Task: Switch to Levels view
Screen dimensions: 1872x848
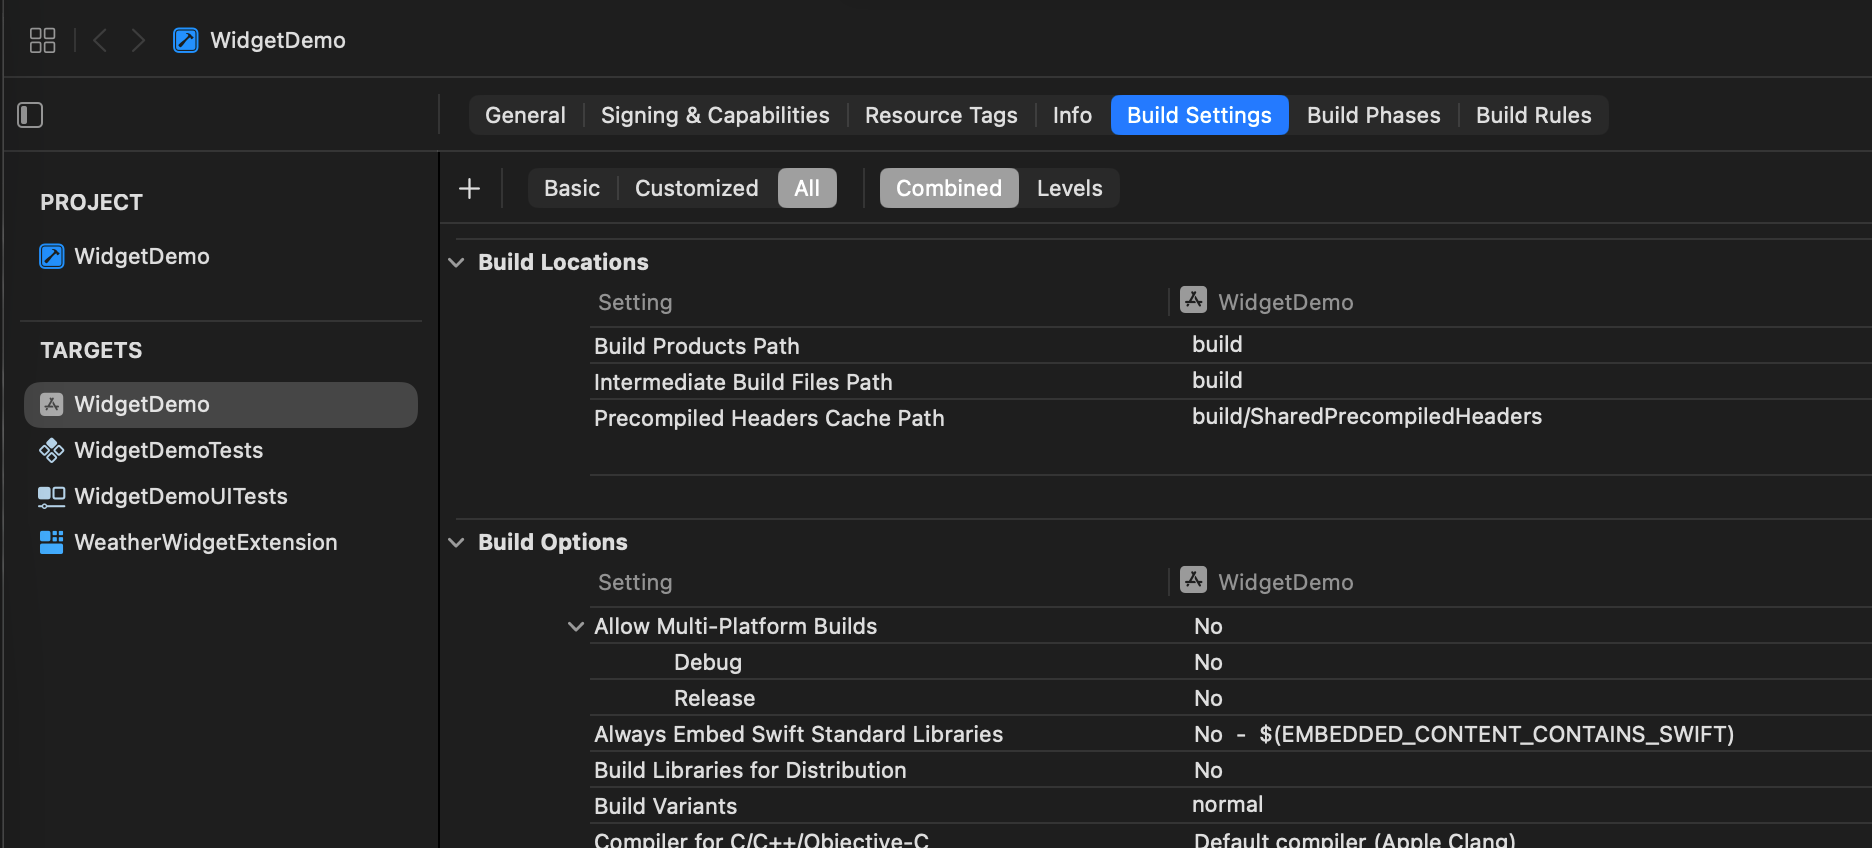Action: click(1069, 188)
